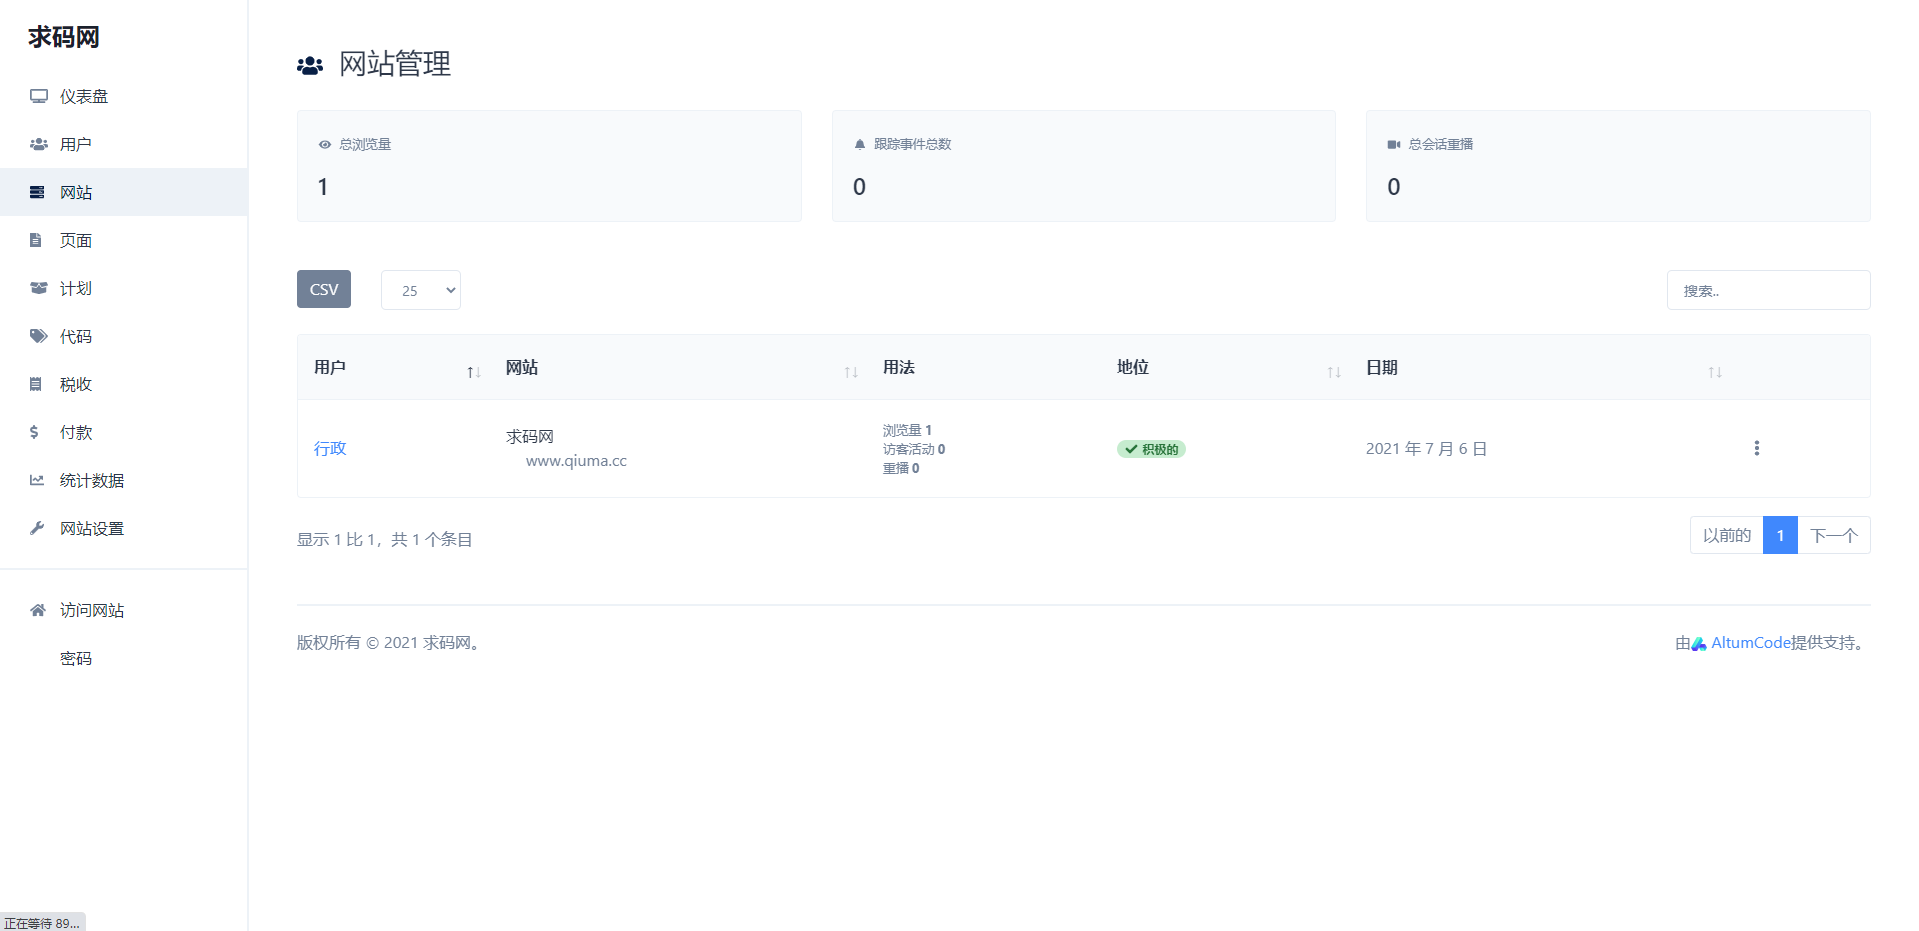Sort table by 用户 column arrows

pos(474,372)
